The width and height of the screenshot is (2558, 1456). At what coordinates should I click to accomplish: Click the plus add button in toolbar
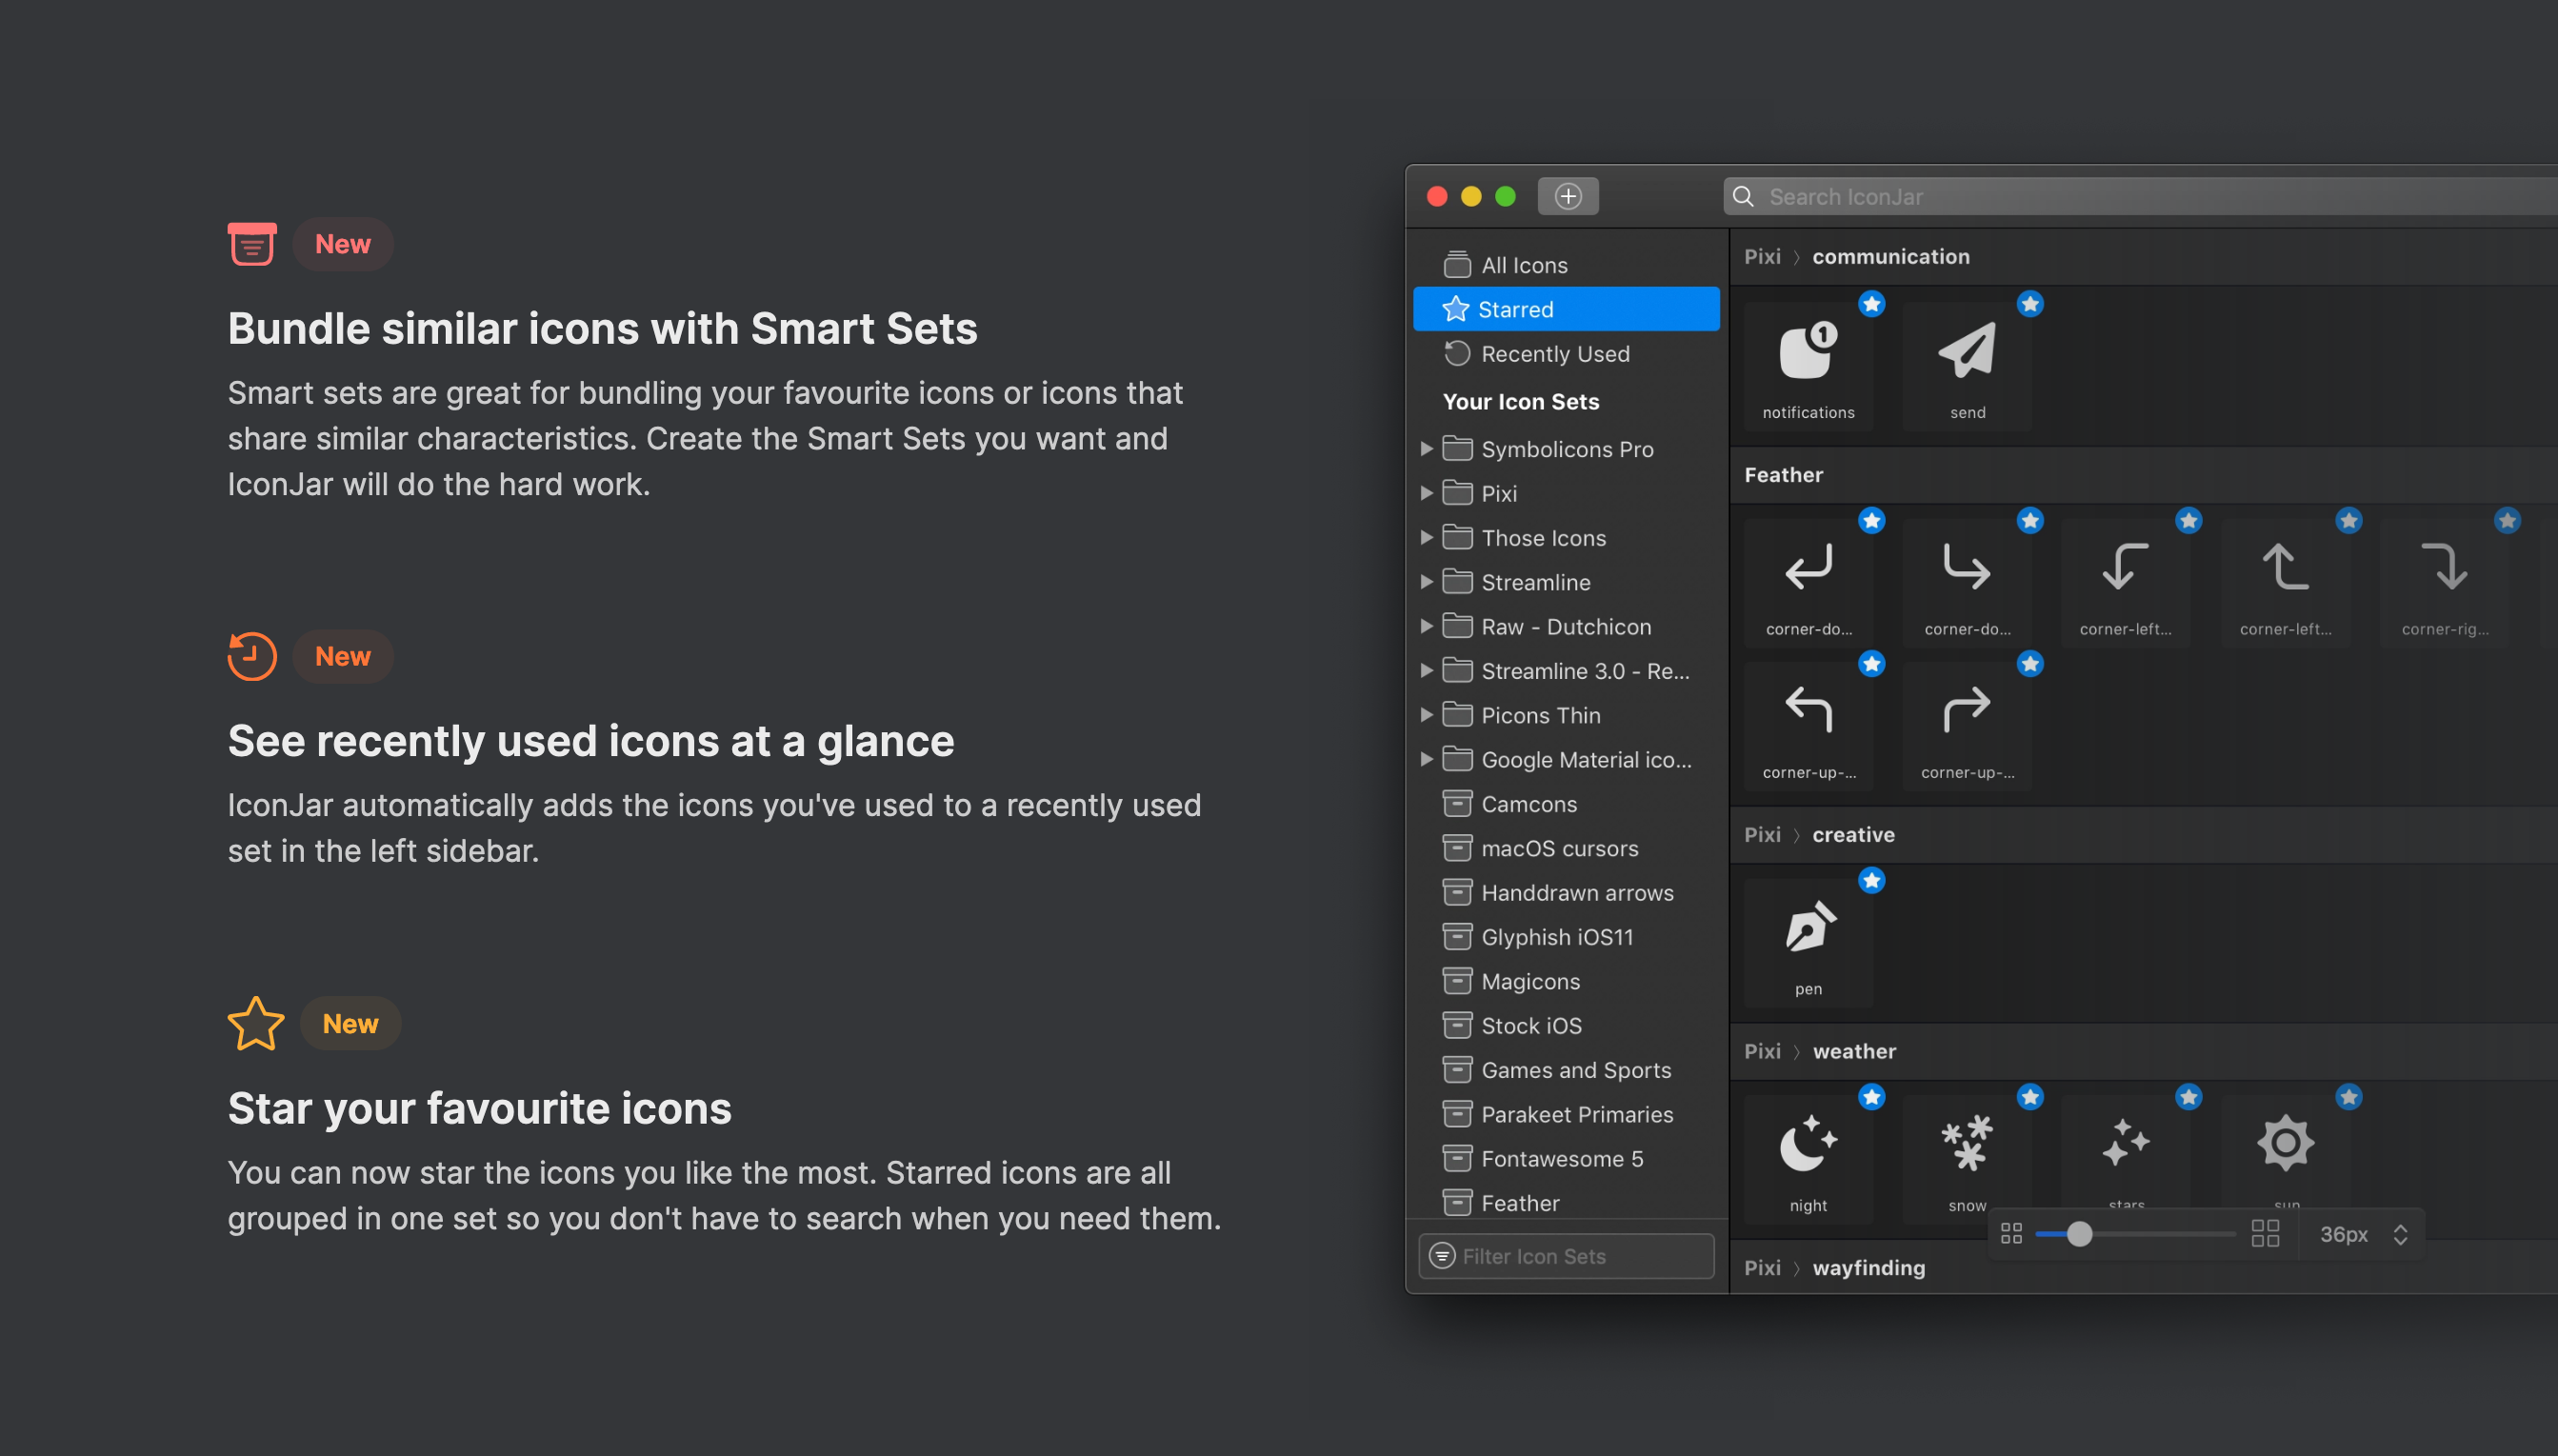coord(1567,196)
